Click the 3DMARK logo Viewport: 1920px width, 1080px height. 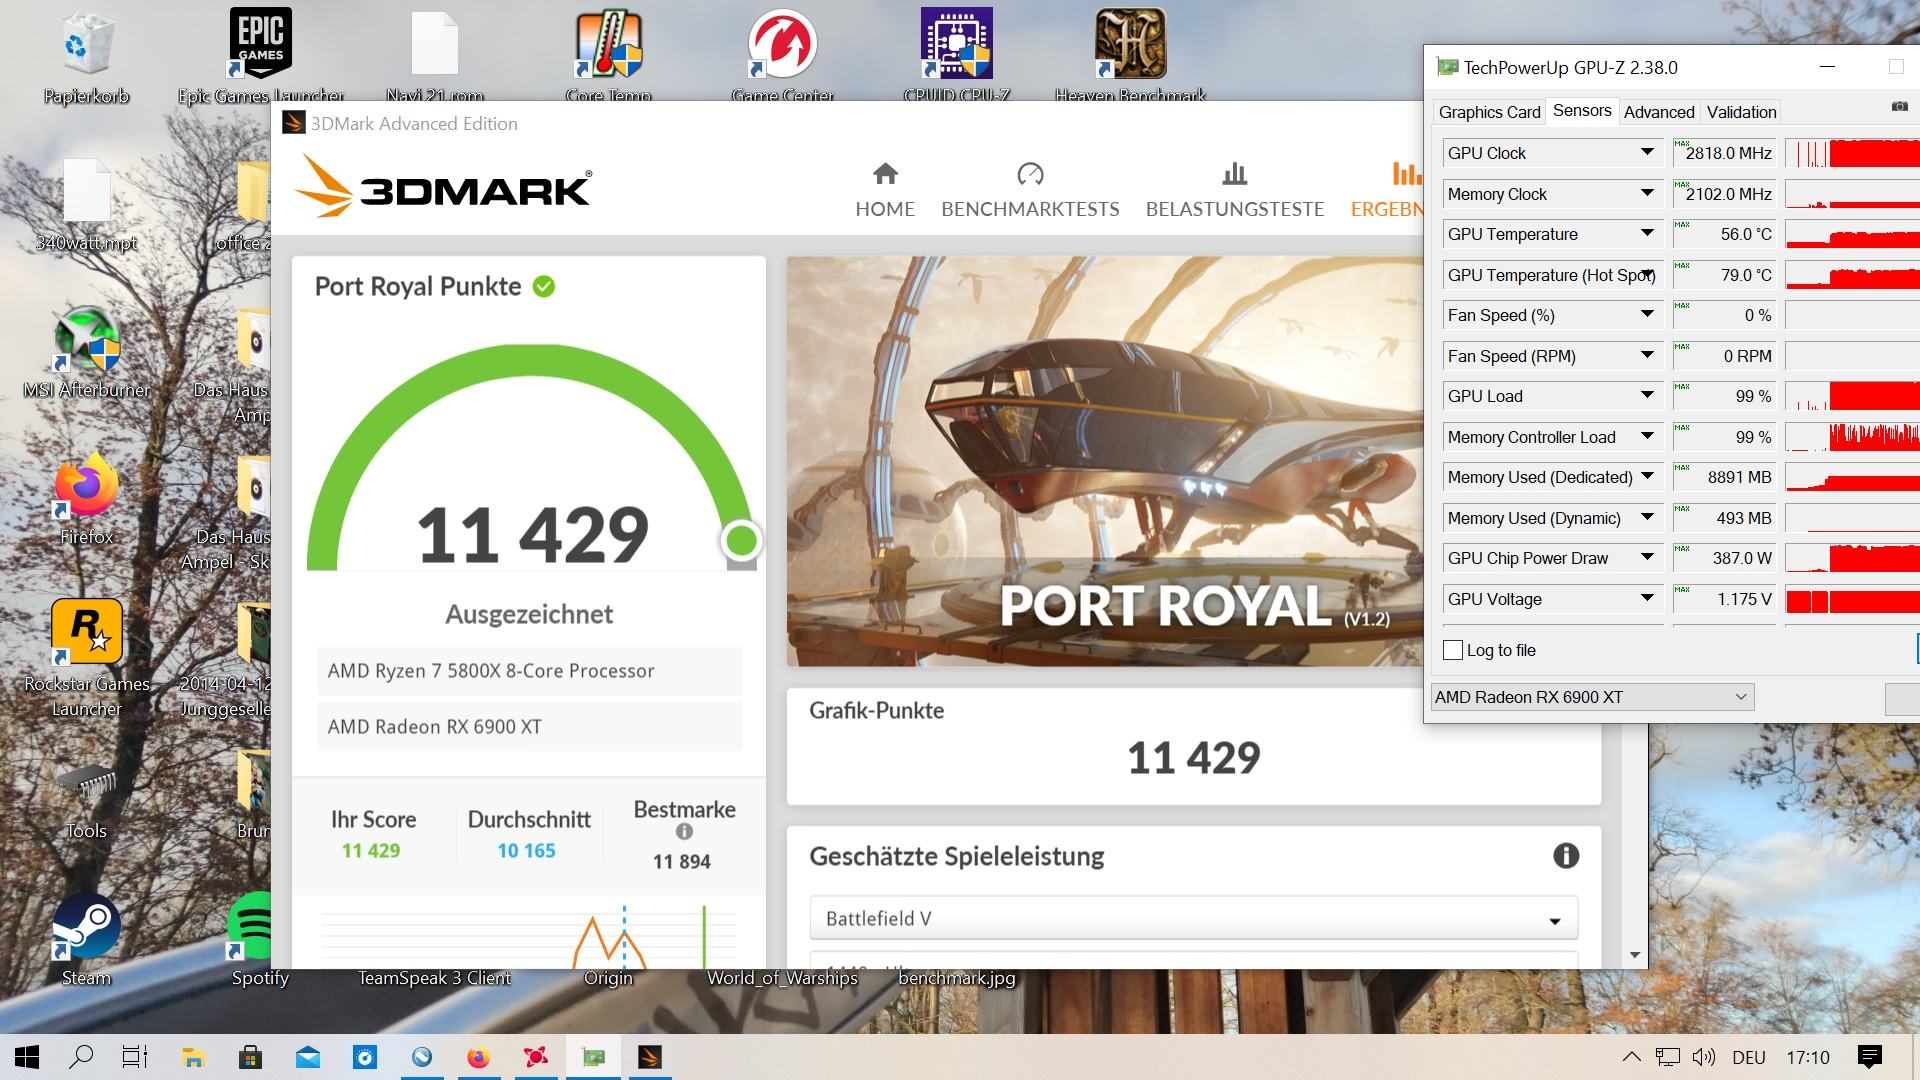(443, 185)
